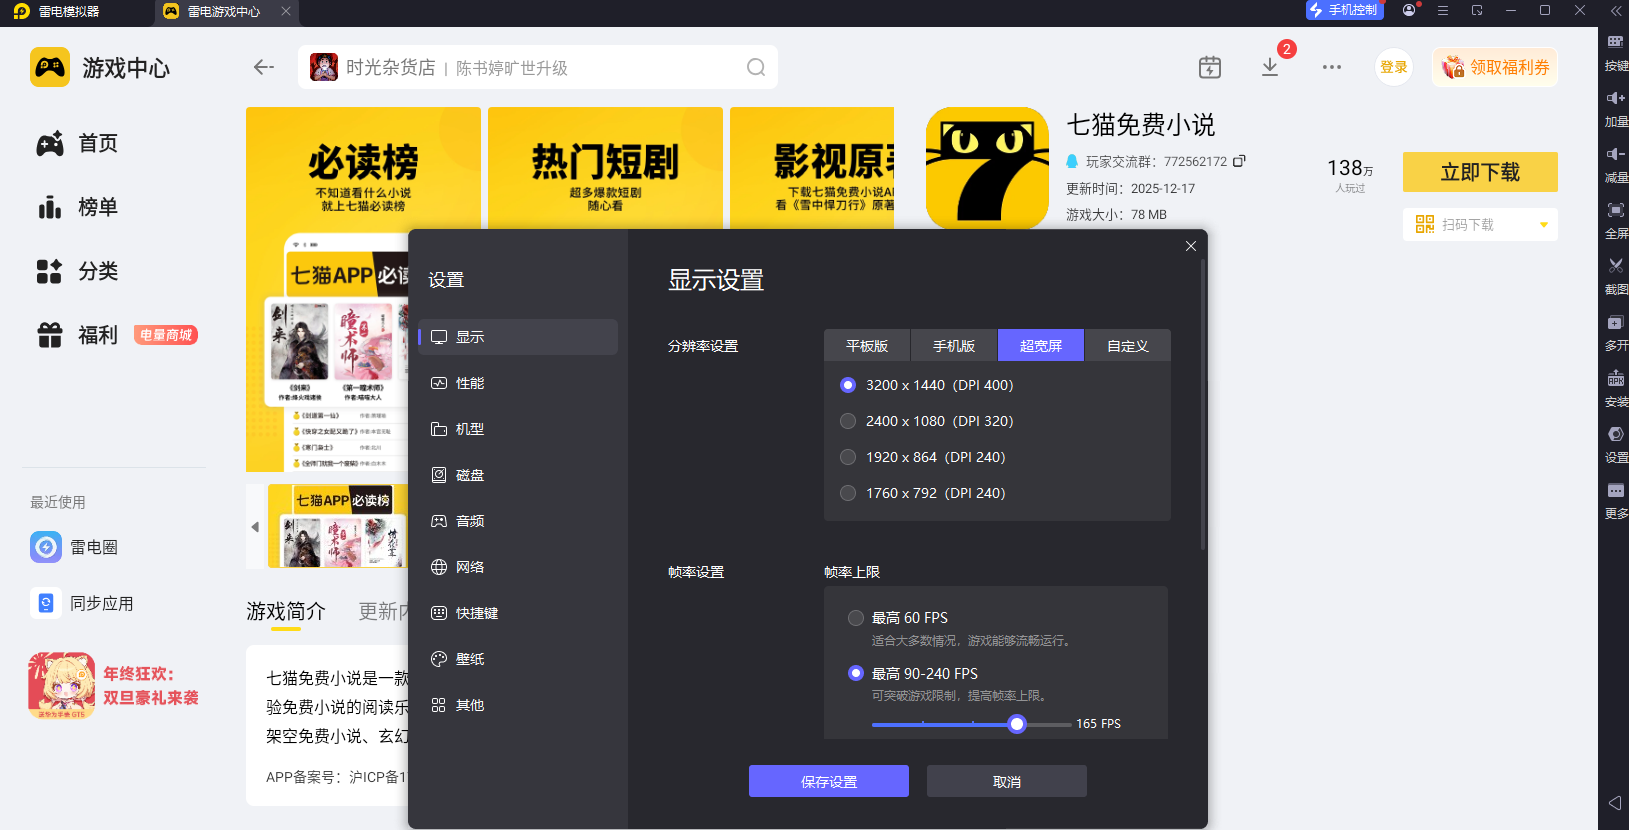The image size is (1629, 830).
Task: Expand the 扫码下载 dropdown arrow
Action: click(1544, 225)
